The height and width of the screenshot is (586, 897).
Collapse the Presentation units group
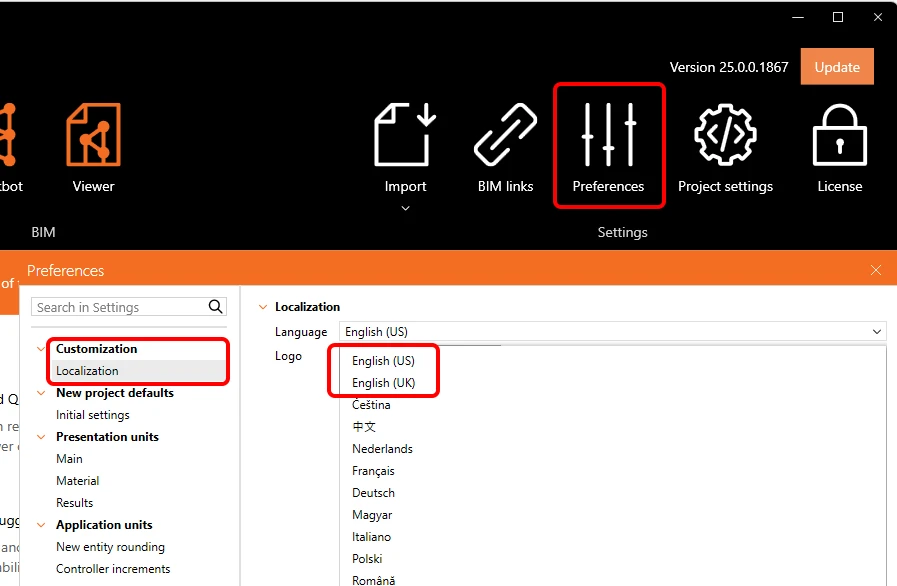[41, 437]
